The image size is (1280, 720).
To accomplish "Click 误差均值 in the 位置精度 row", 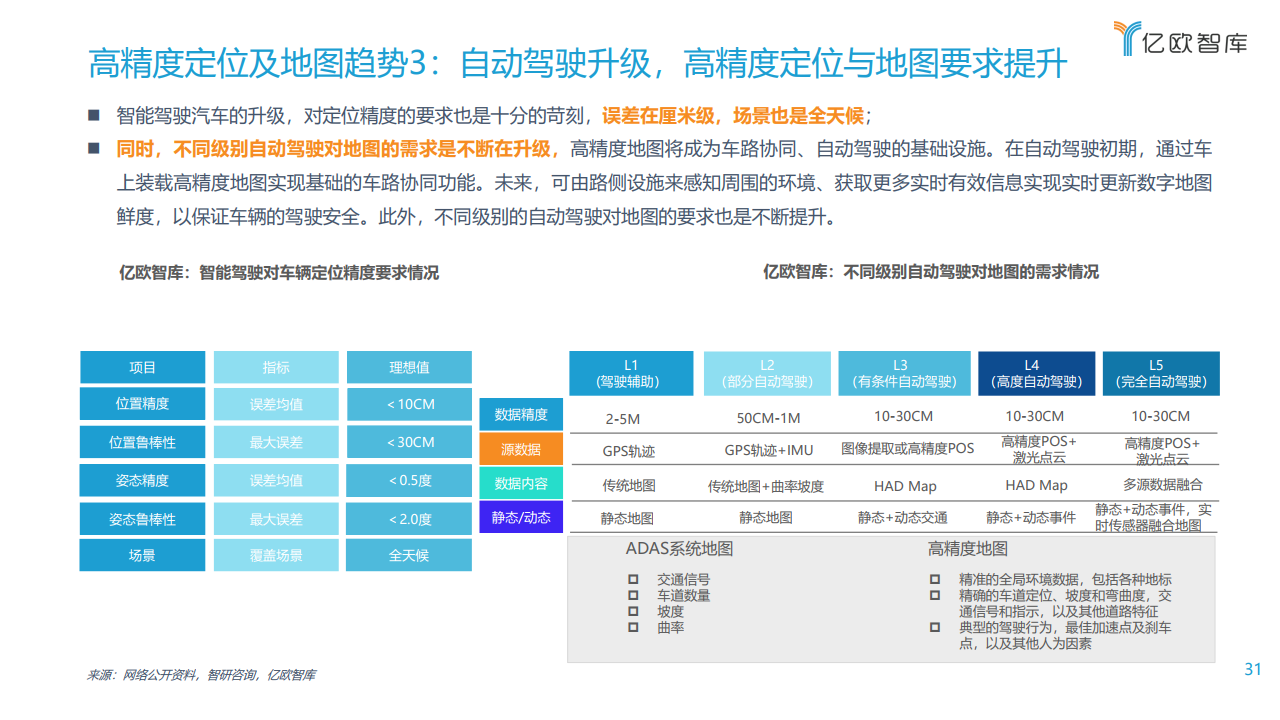I will pyautogui.click(x=276, y=404).
